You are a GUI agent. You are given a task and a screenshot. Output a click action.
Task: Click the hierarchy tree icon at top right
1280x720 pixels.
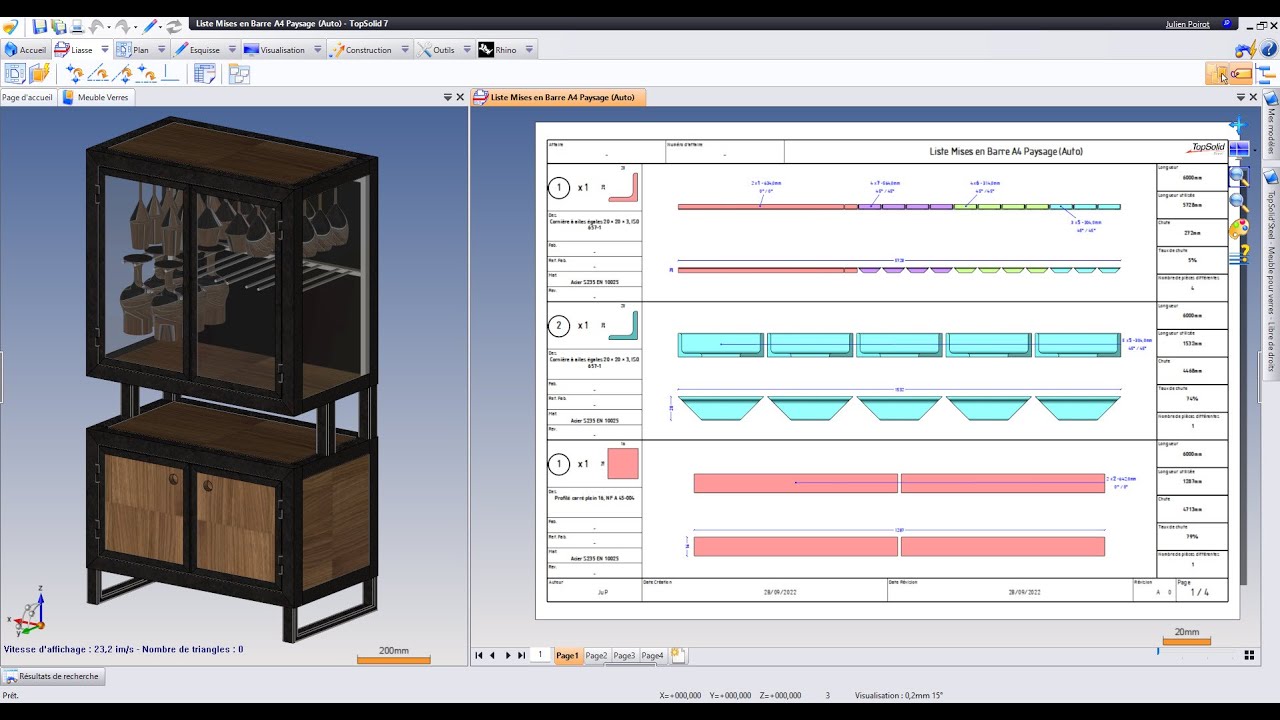(1267, 73)
